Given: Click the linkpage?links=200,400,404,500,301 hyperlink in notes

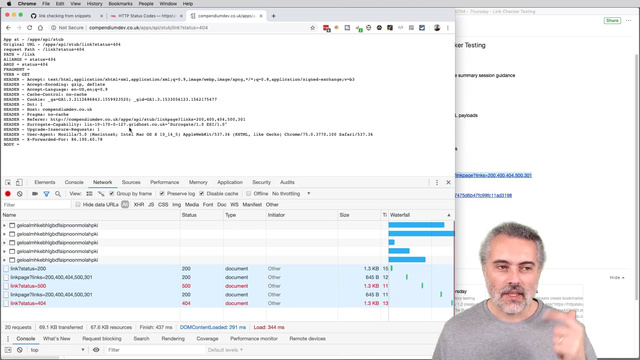Looking at the screenshot, I should 493,175.
